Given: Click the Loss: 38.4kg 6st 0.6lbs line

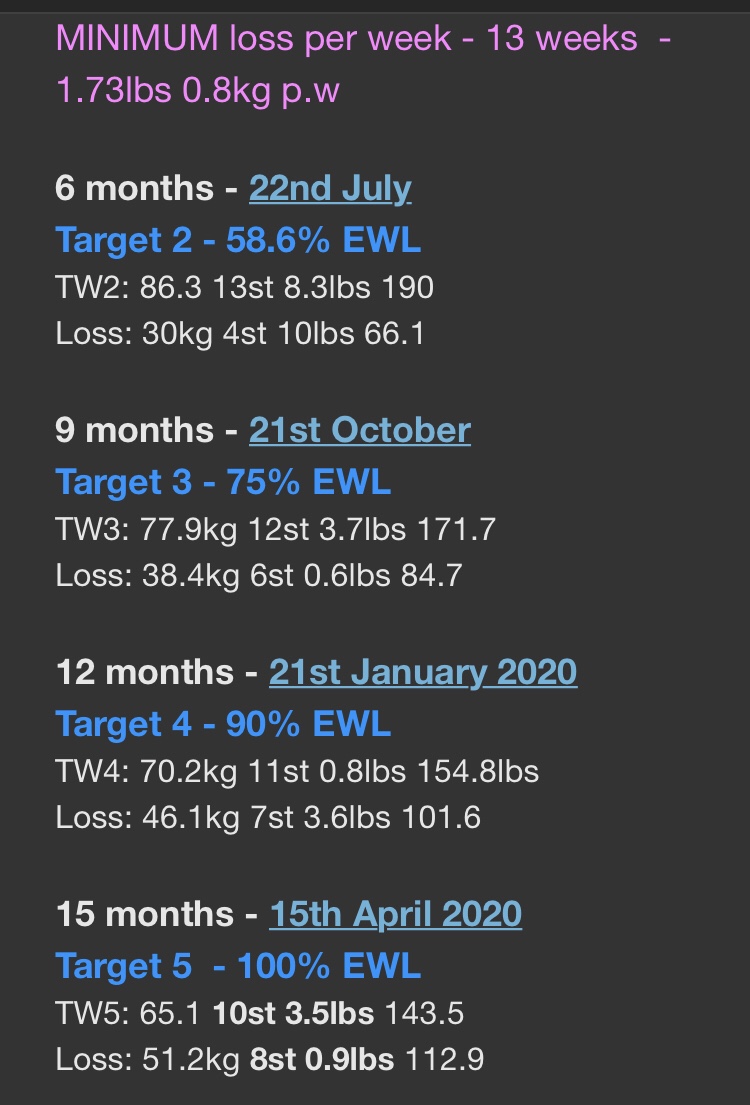Looking at the screenshot, I should pyautogui.click(x=259, y=576).
